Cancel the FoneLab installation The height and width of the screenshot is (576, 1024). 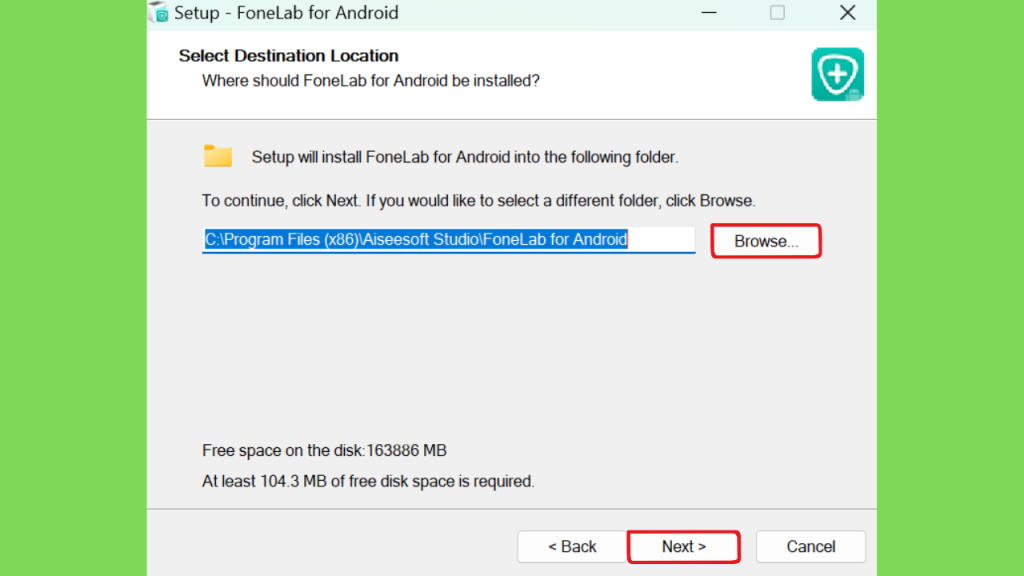[x=810, y=547]
